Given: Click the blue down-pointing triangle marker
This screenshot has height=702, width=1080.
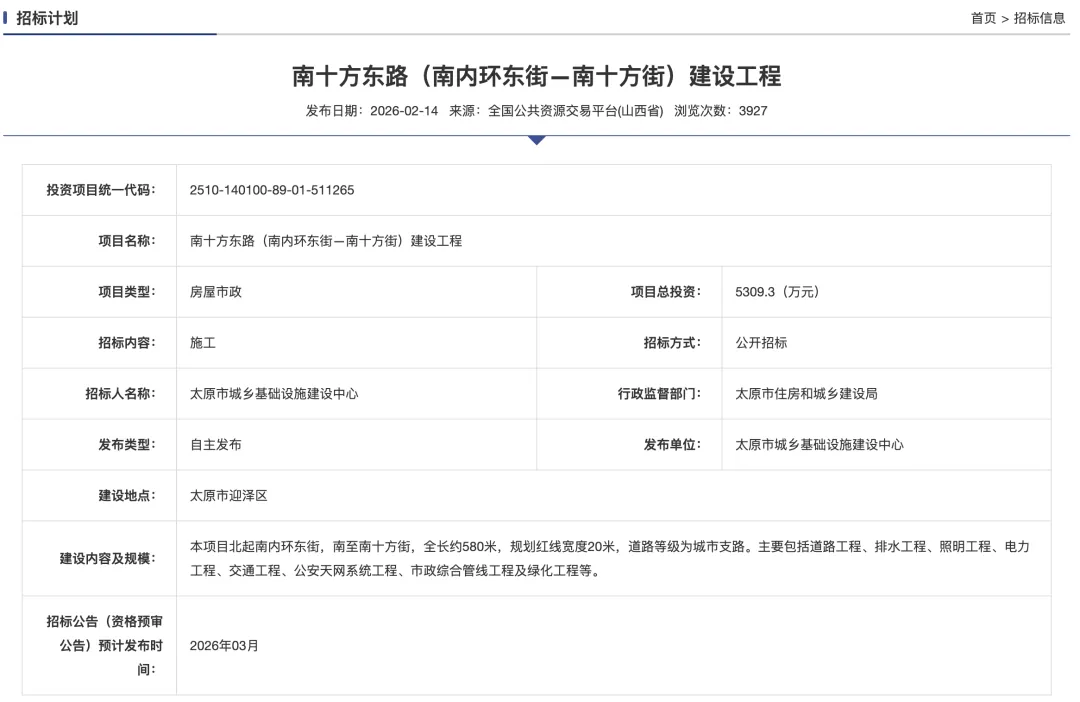Looking at the screenshot, I should point(537,140).
